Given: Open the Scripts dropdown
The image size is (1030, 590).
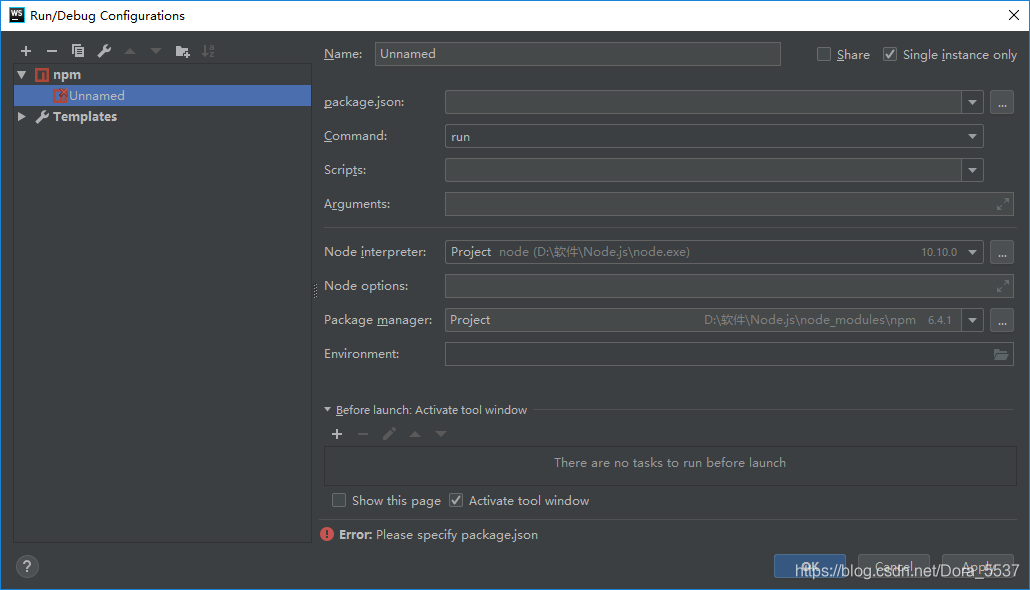Looking at the screenshot, I should point(972,170).
